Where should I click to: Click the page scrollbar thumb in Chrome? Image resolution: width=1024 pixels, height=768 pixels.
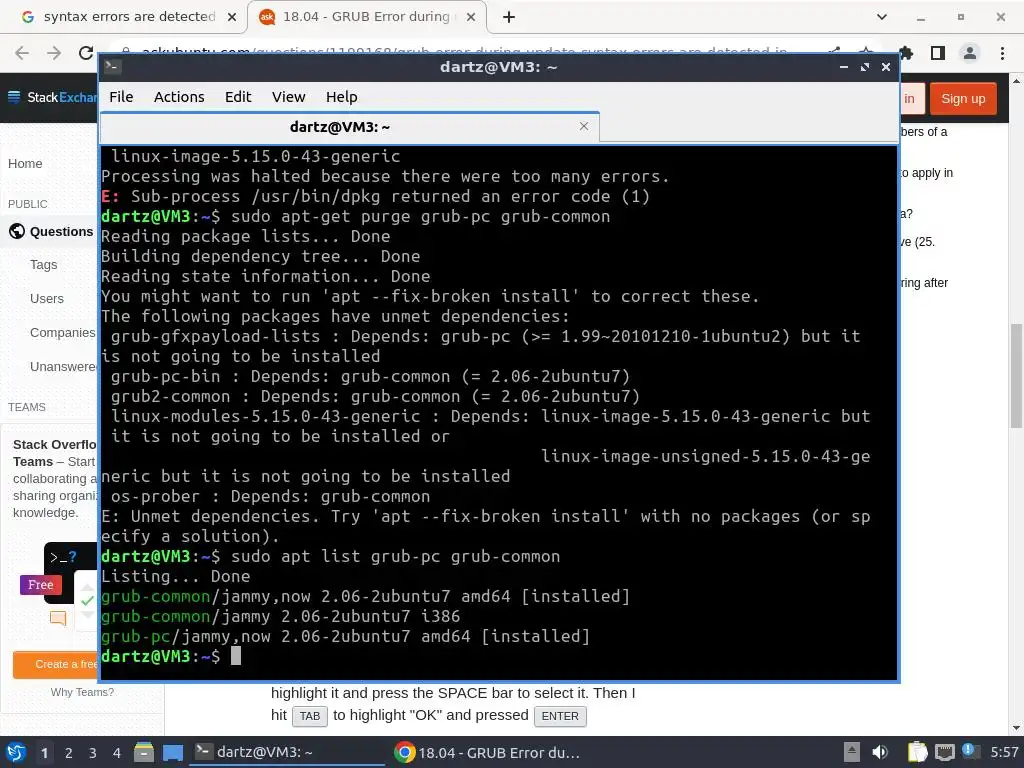click(1016, 376)
